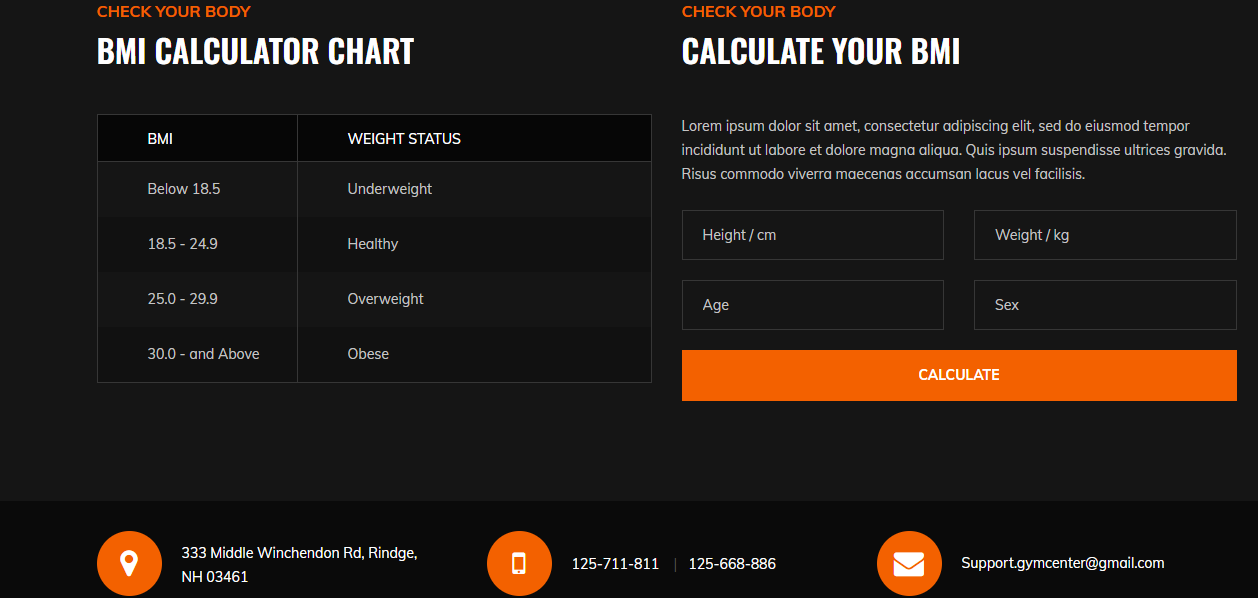Viewport: 1258px width, 598px height.
Task: Click the phone number 125-668-886
Action: pos(732,564)
